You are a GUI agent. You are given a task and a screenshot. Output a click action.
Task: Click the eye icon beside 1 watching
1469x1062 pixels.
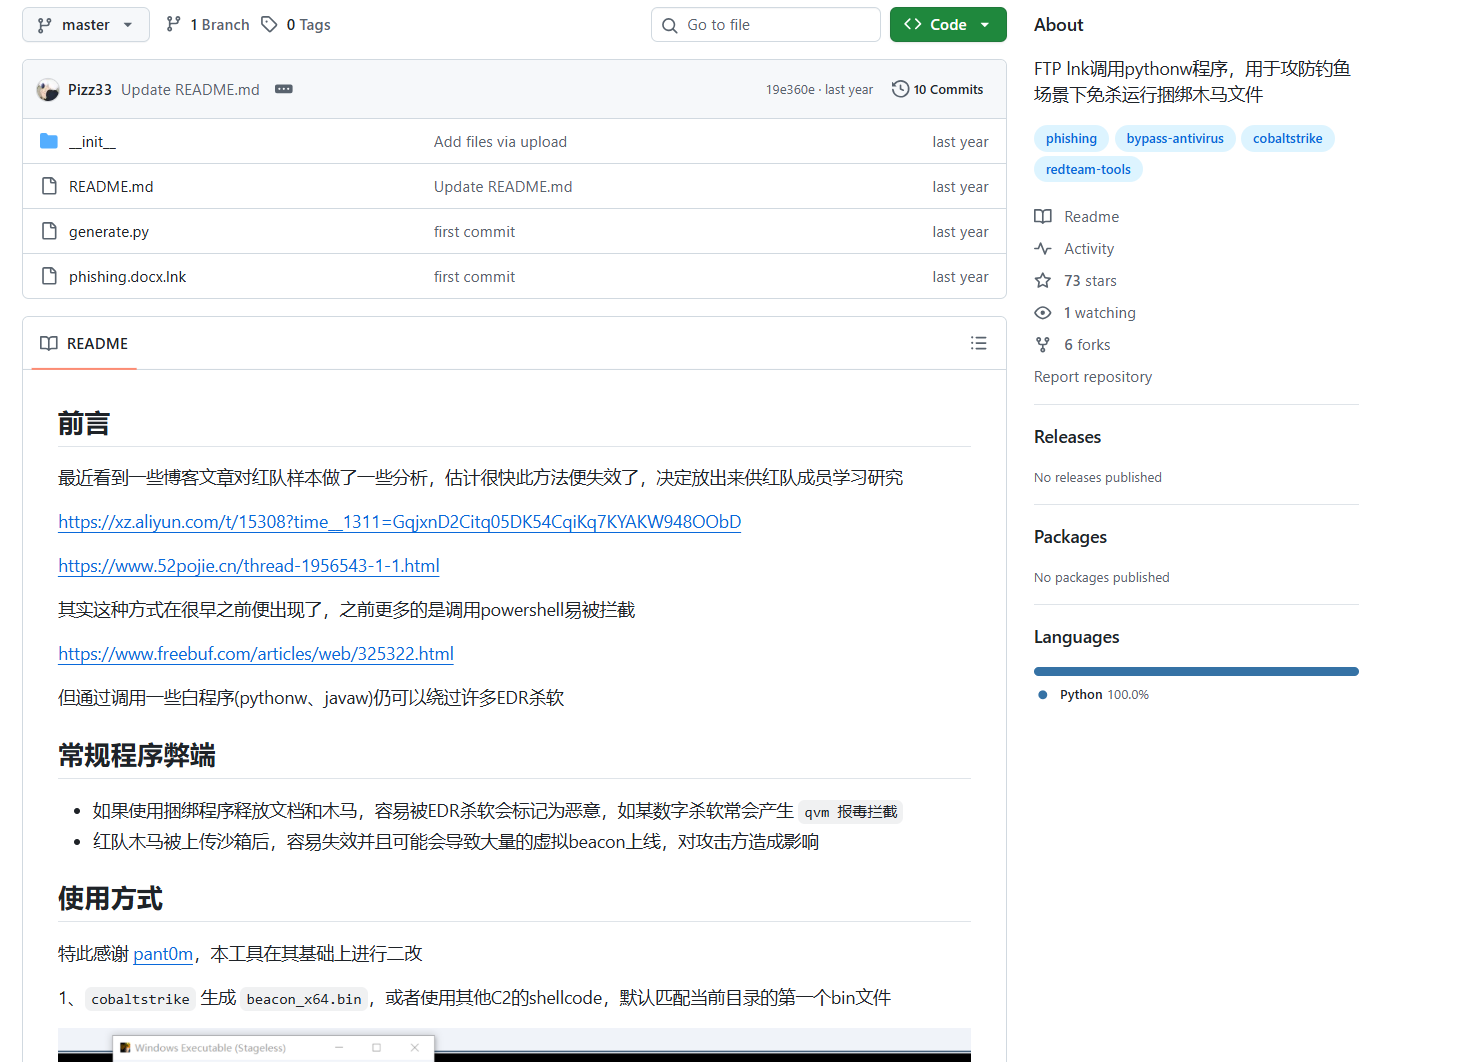click(1043, 312)
